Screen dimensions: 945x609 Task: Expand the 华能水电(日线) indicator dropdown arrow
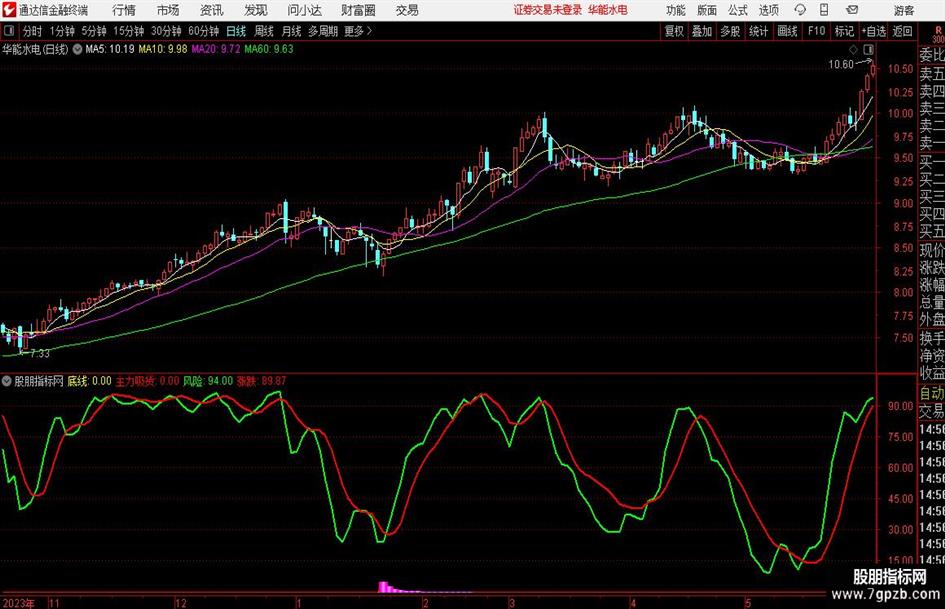[78, 49]
